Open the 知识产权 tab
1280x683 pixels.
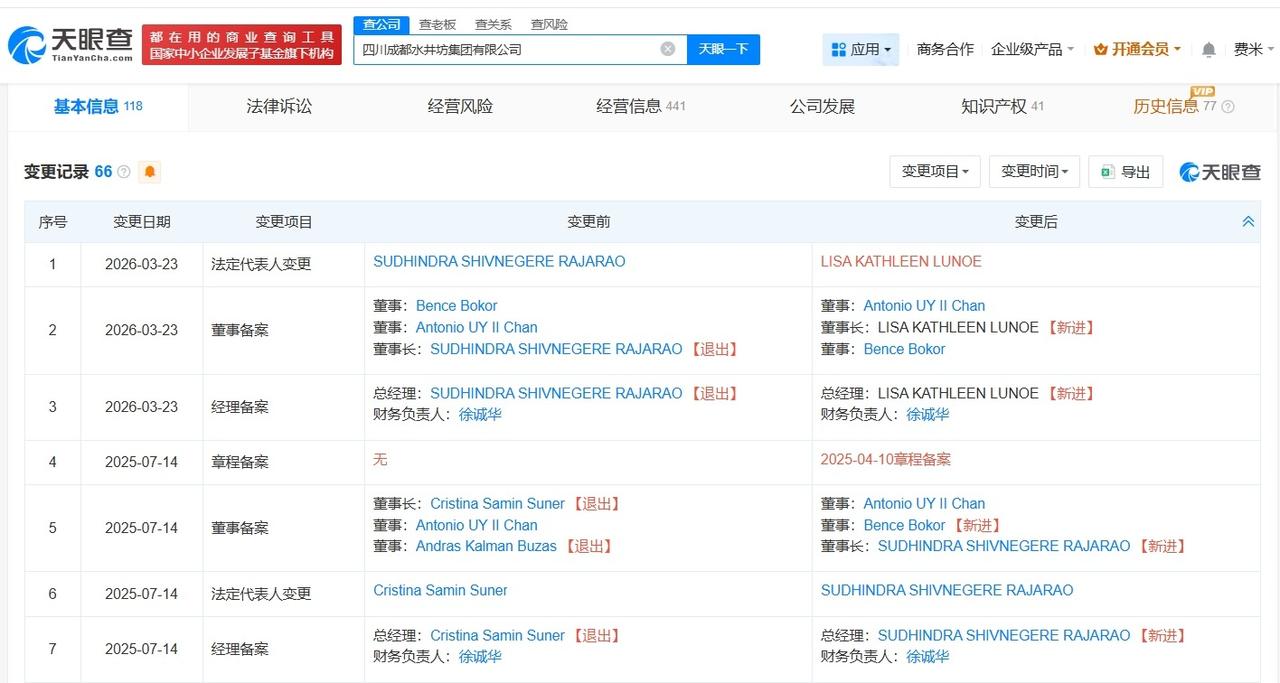point(1002,106)
